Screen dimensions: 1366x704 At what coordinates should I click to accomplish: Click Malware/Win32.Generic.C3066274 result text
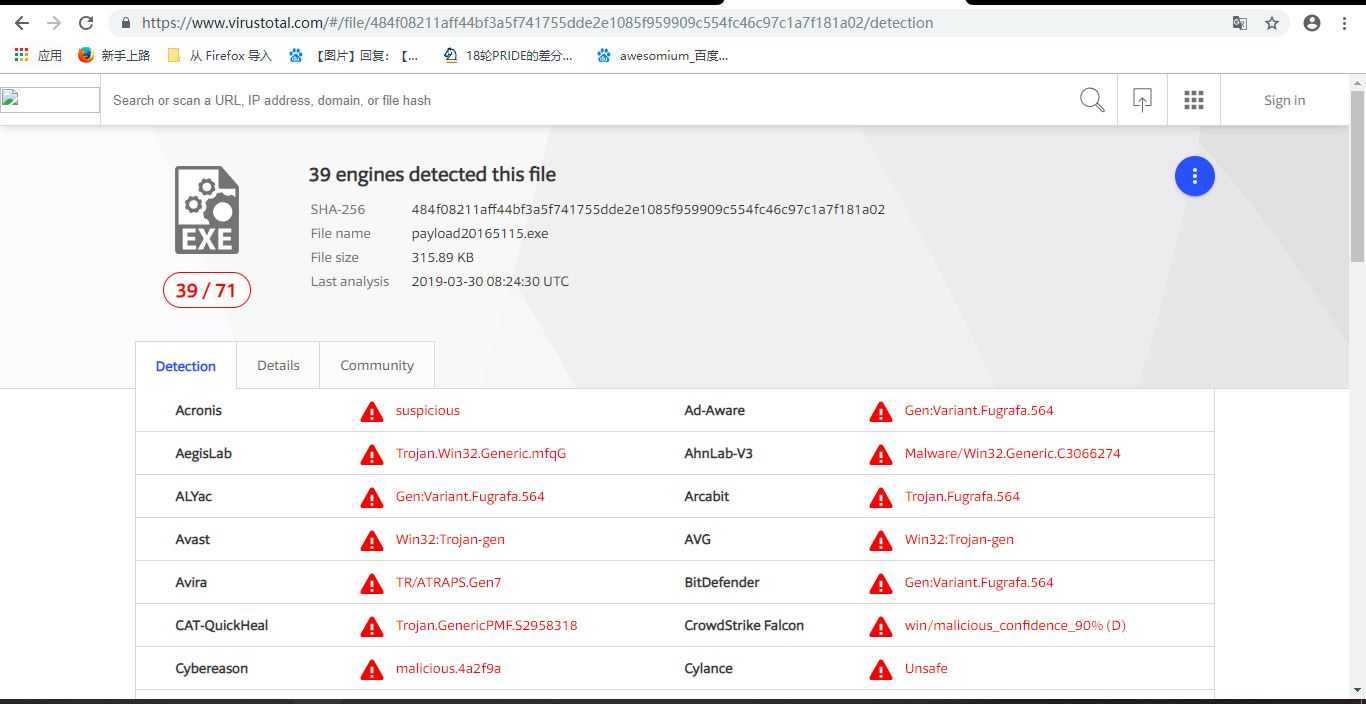click(1012, 453)
